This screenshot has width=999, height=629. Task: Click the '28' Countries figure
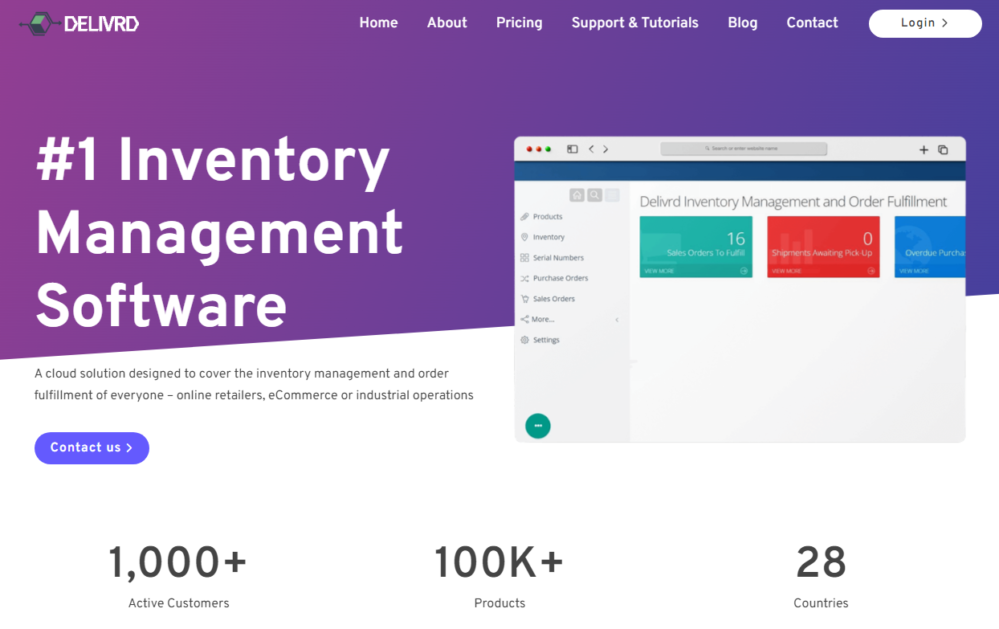[821, 562]
